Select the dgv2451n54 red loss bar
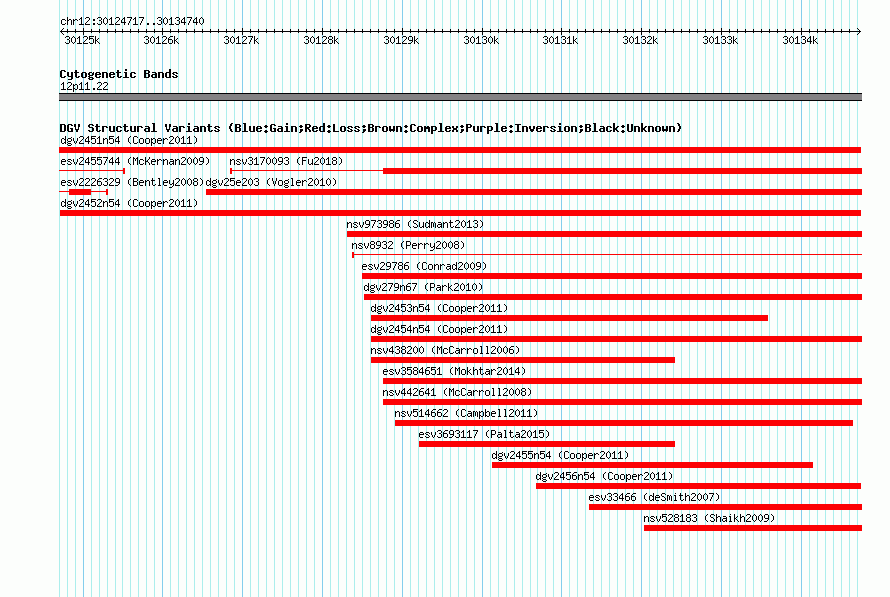Image resolution: width=890 pixels, height=597 pixels. tap(460, 150)
